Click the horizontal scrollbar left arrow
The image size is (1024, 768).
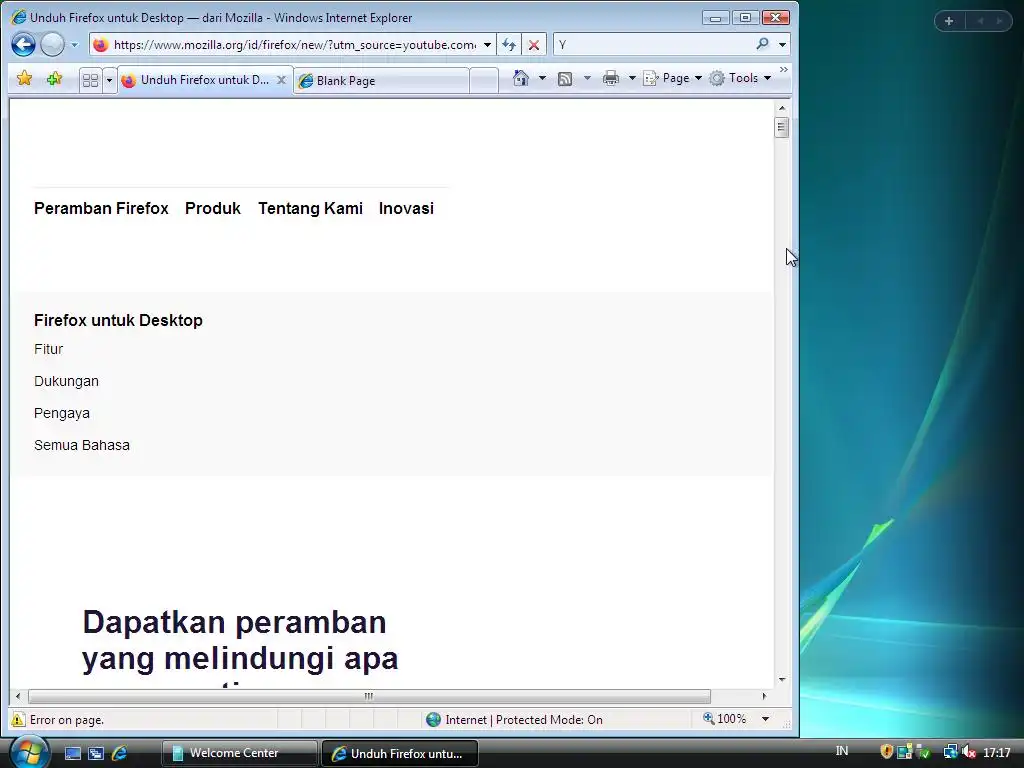[x=18, y=696]
